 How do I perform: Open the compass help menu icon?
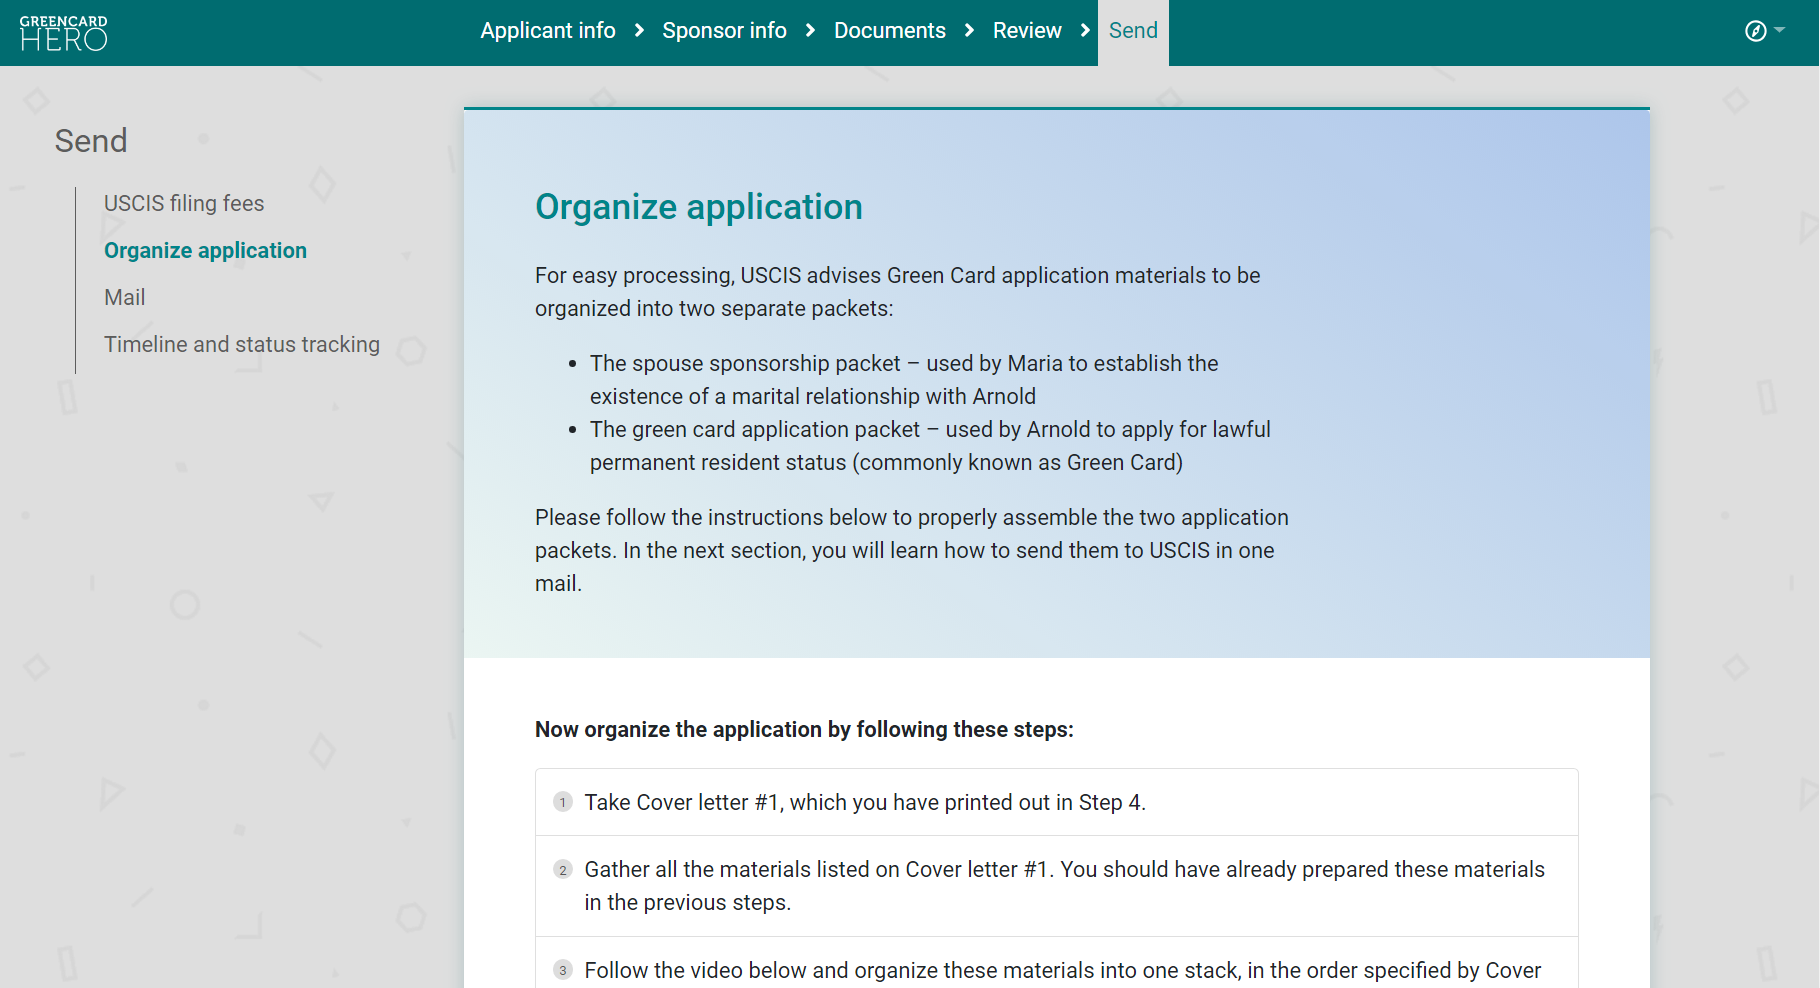1755,31
